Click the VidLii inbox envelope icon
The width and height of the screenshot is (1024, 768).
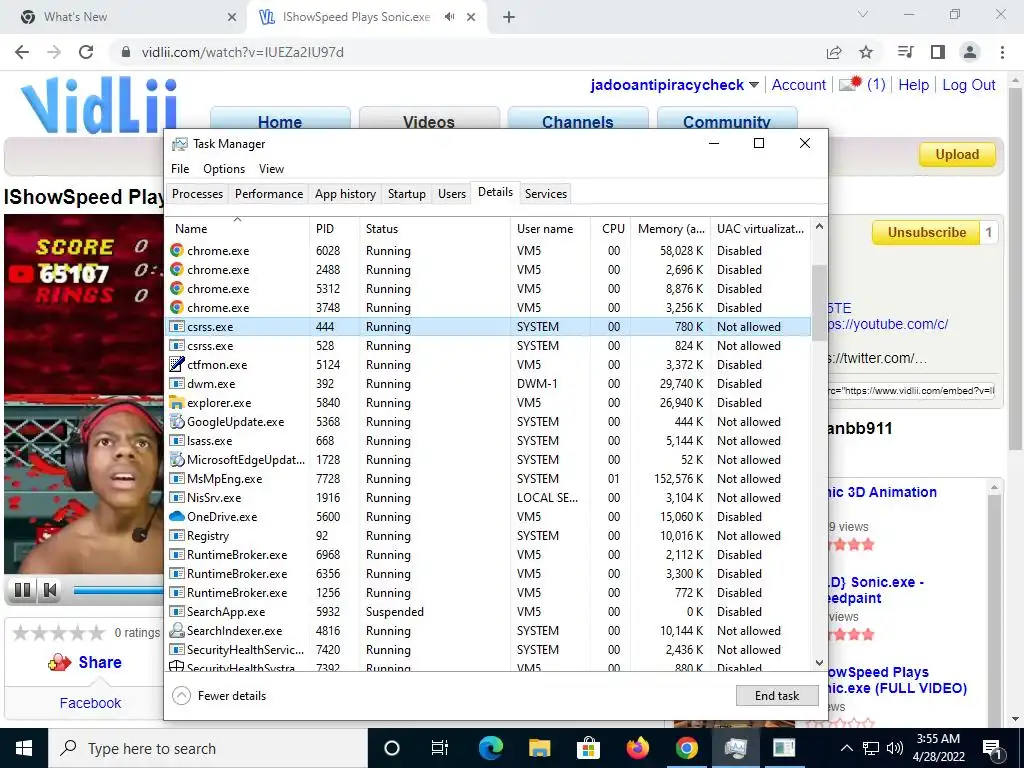[850, 84]
